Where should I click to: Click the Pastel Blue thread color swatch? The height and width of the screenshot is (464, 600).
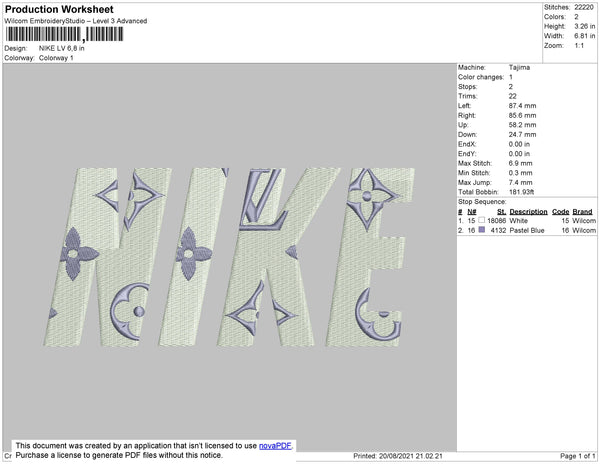click(481, 230)
